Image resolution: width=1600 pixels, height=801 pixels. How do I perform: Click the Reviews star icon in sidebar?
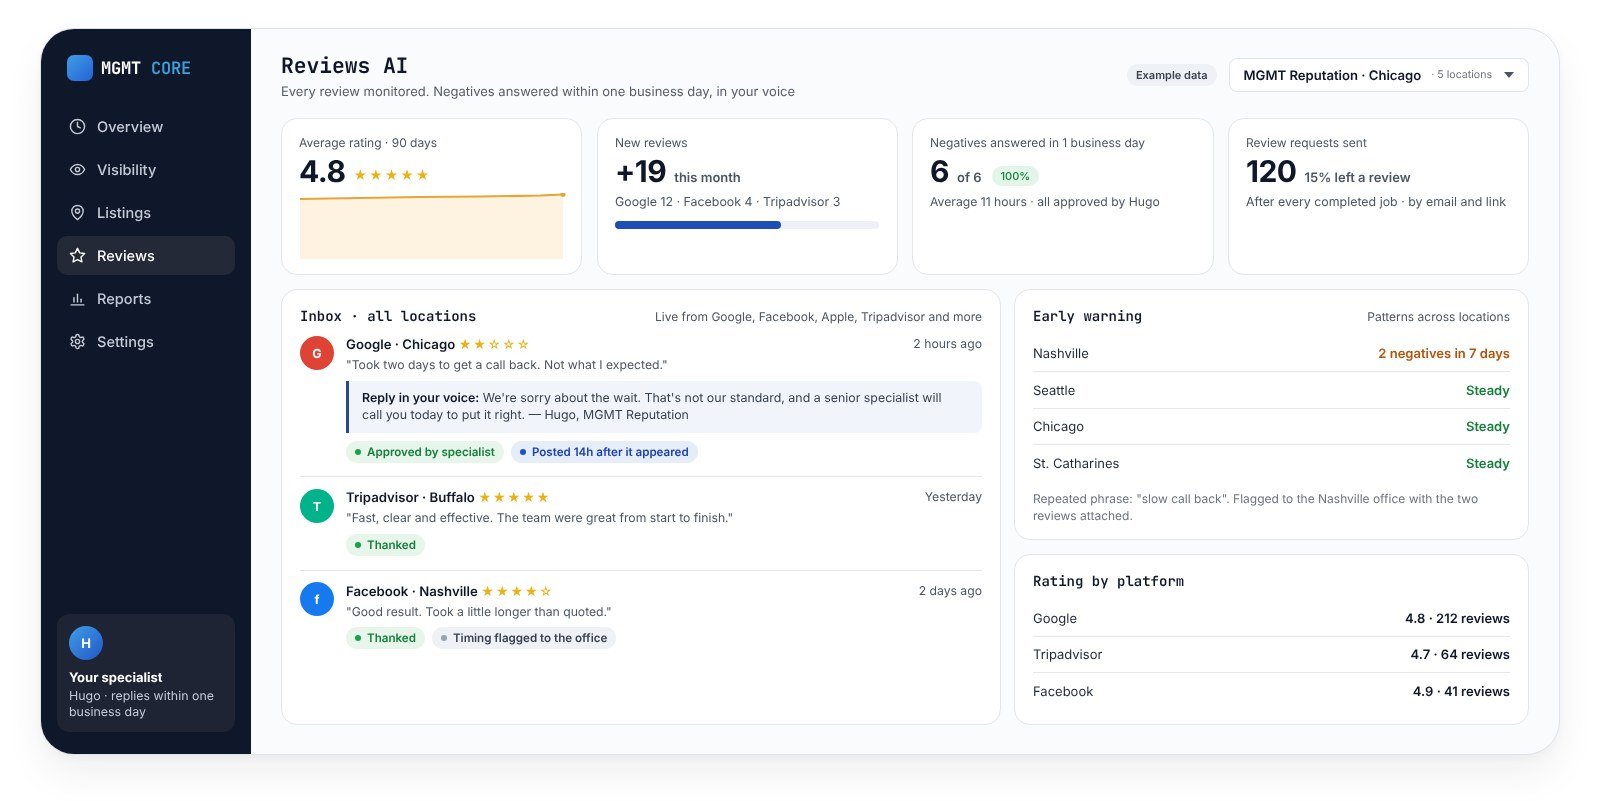(x=77, y=256)
